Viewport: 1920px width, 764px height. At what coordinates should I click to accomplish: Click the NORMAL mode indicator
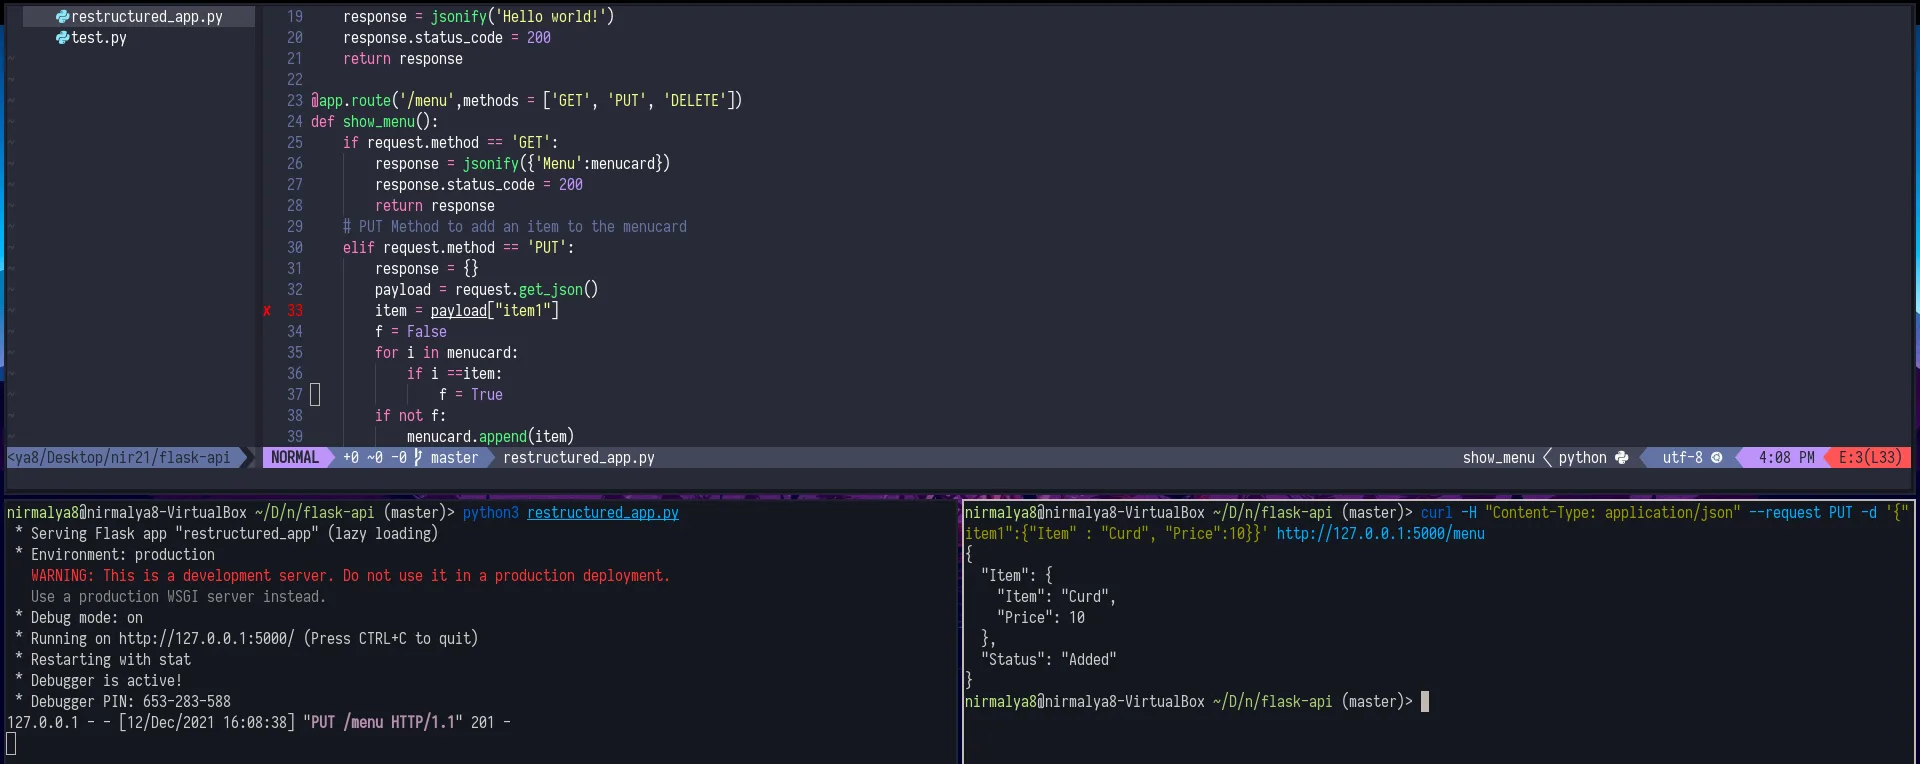coord(295,458)
